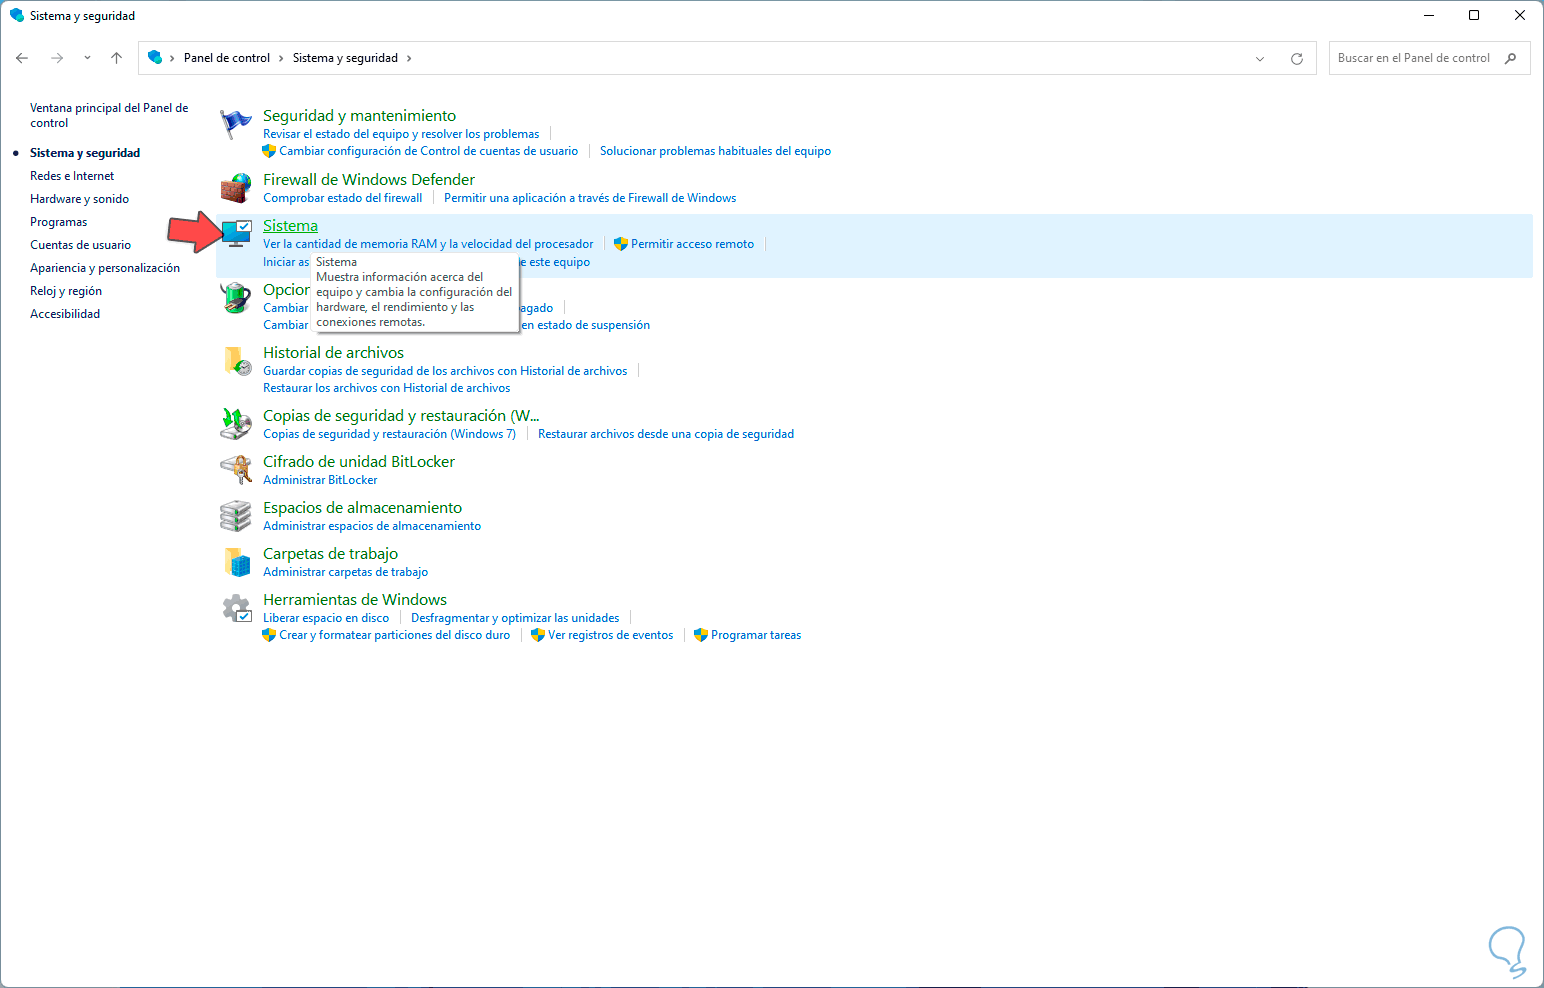This screenshot has height=988, width=1544.
Task: Click the Carpetas de trabajo folder icon
Action: [x=236, y=562]
